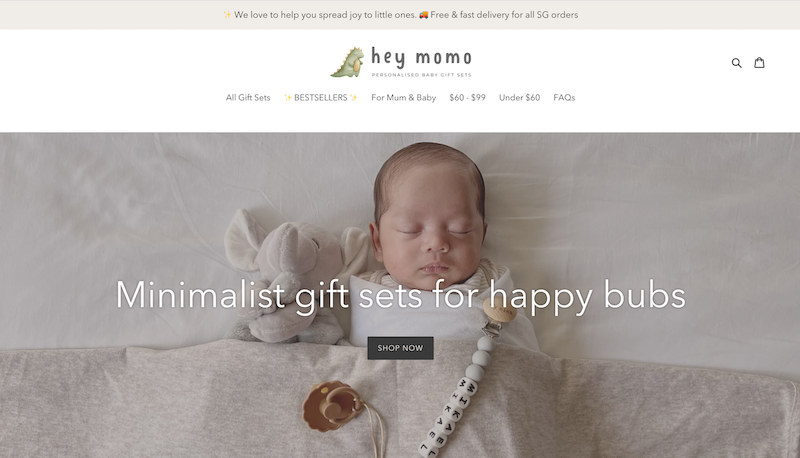Screen dimensions: 800x458
Task: Visit the FAQs page
Action: pyautogui.click(x=564, y=97)
